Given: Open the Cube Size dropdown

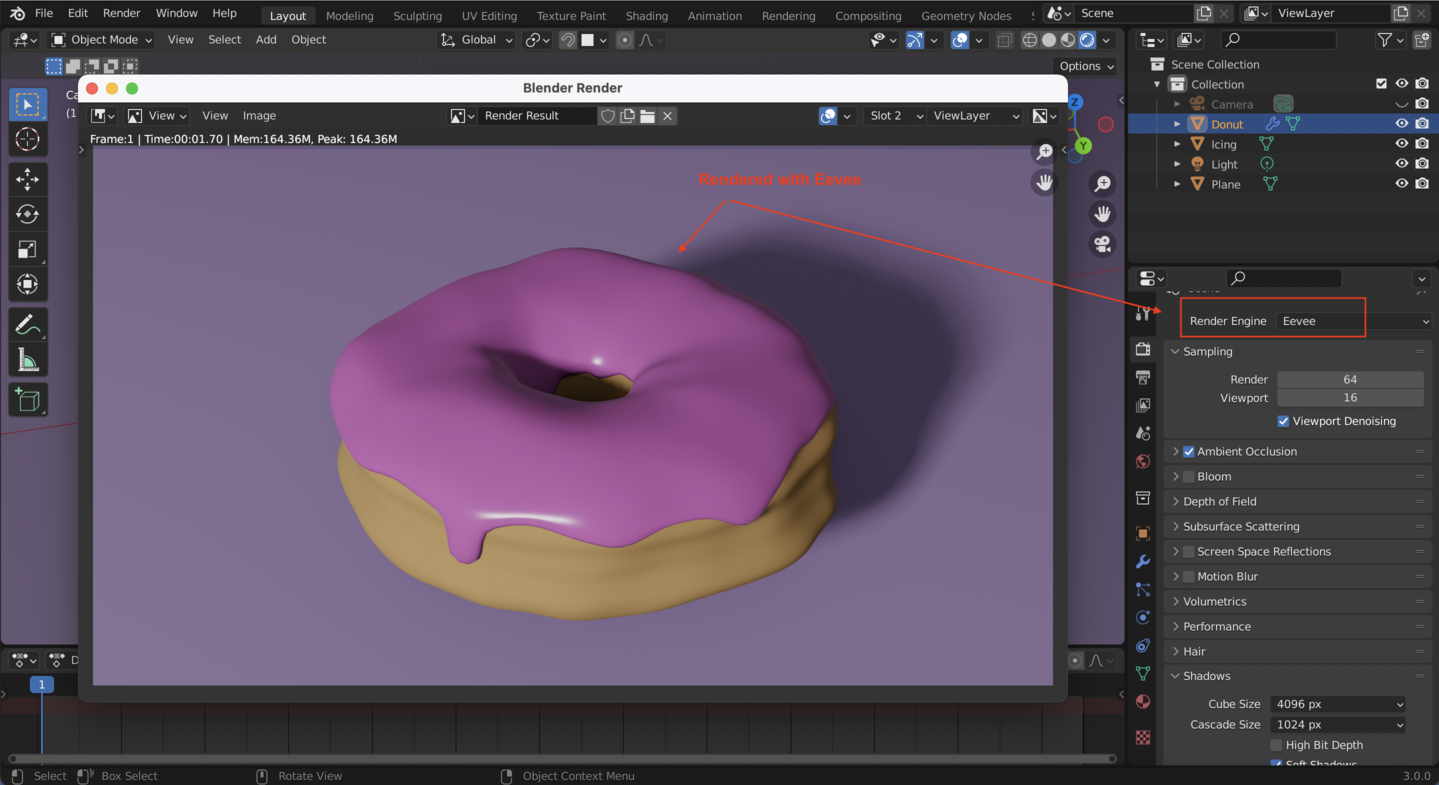Looking at the screenshot, I should point(1337,703).
